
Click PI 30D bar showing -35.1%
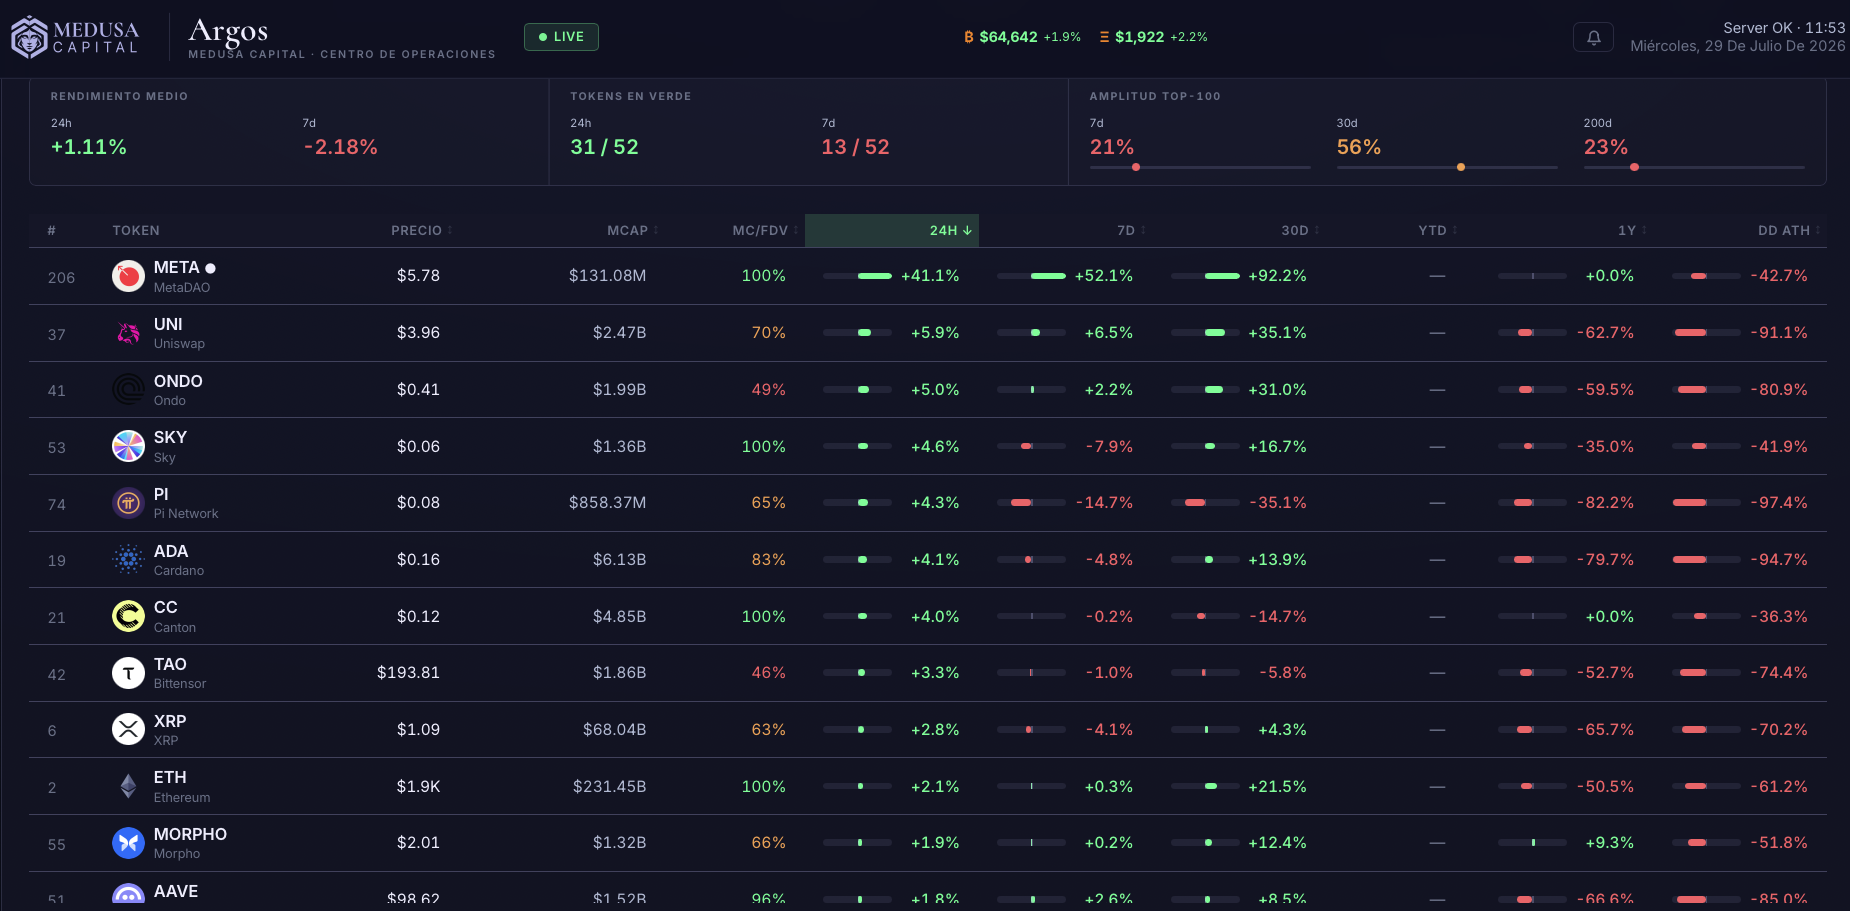[1205, 503]
